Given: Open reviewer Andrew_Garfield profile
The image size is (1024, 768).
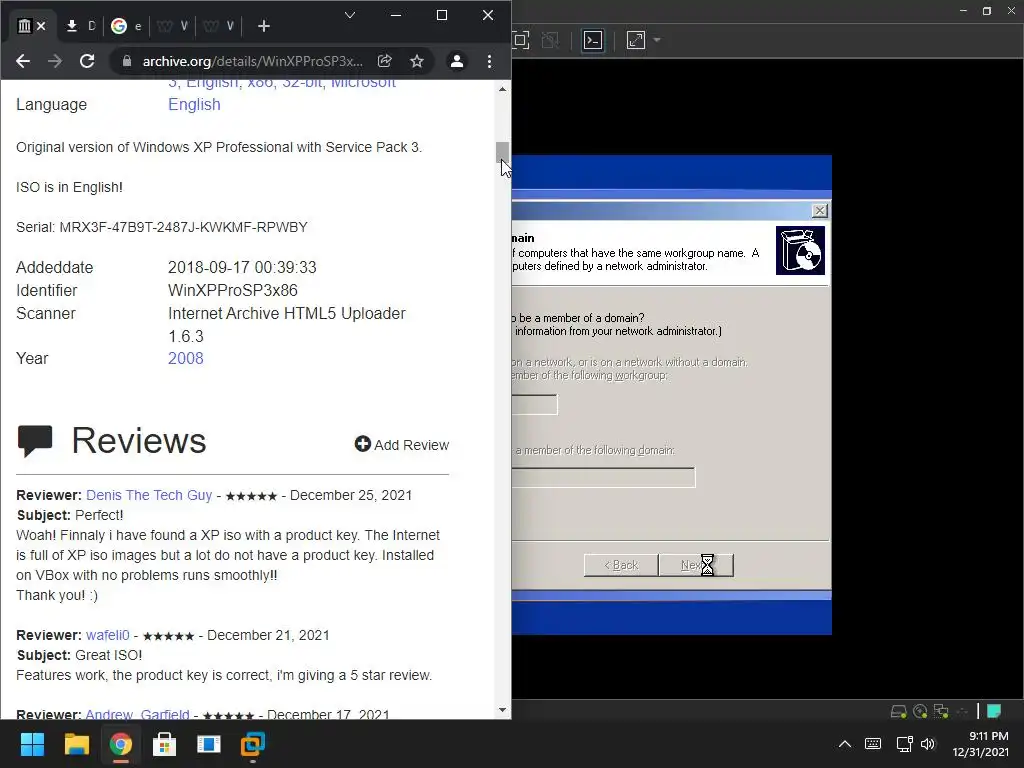Looking at the screenshot, I should pyautogui.click(x=138, y=714).
